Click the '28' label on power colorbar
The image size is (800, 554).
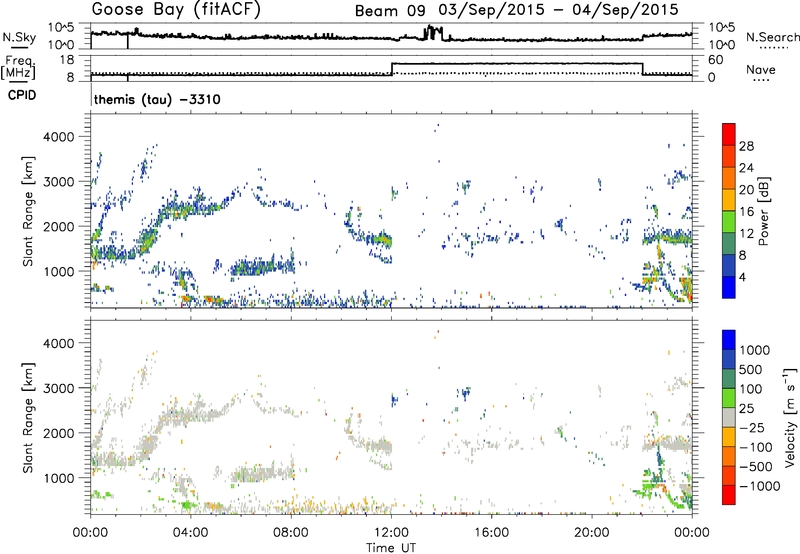tap(746, 146)
